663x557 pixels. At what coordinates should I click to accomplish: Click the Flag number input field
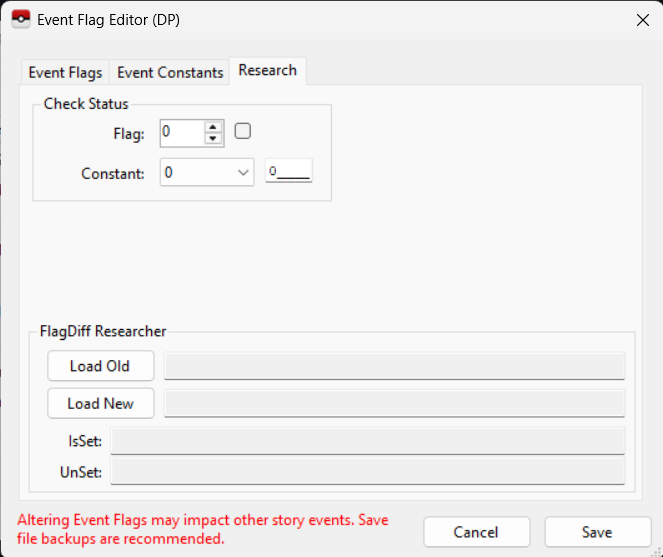pyautogui.click(x=182, y=133)
